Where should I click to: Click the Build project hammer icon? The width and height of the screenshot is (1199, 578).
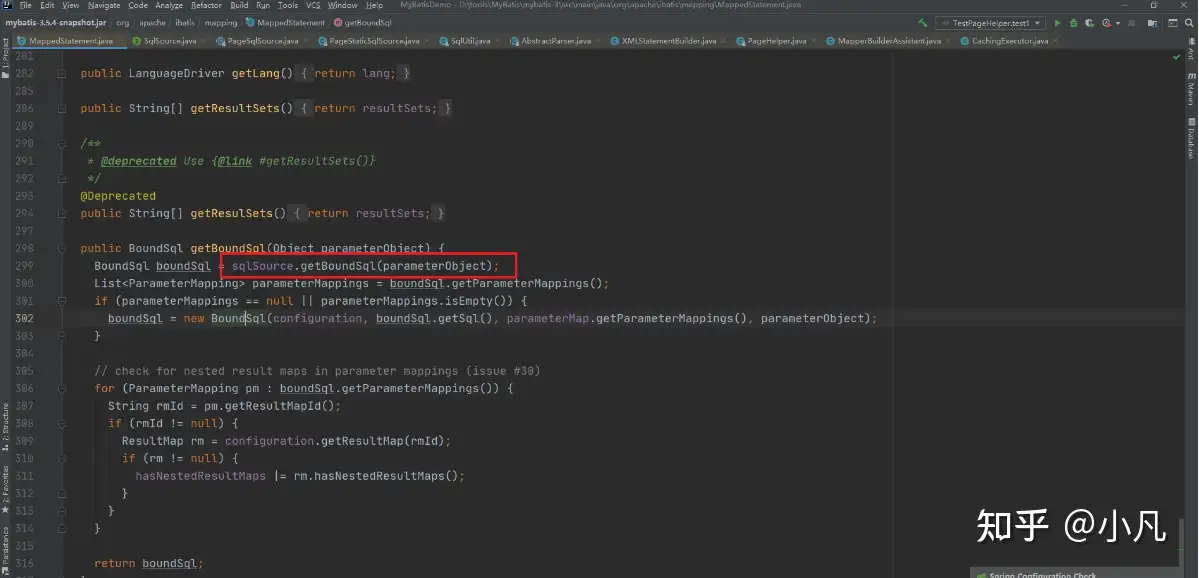[x=923, y=23]
